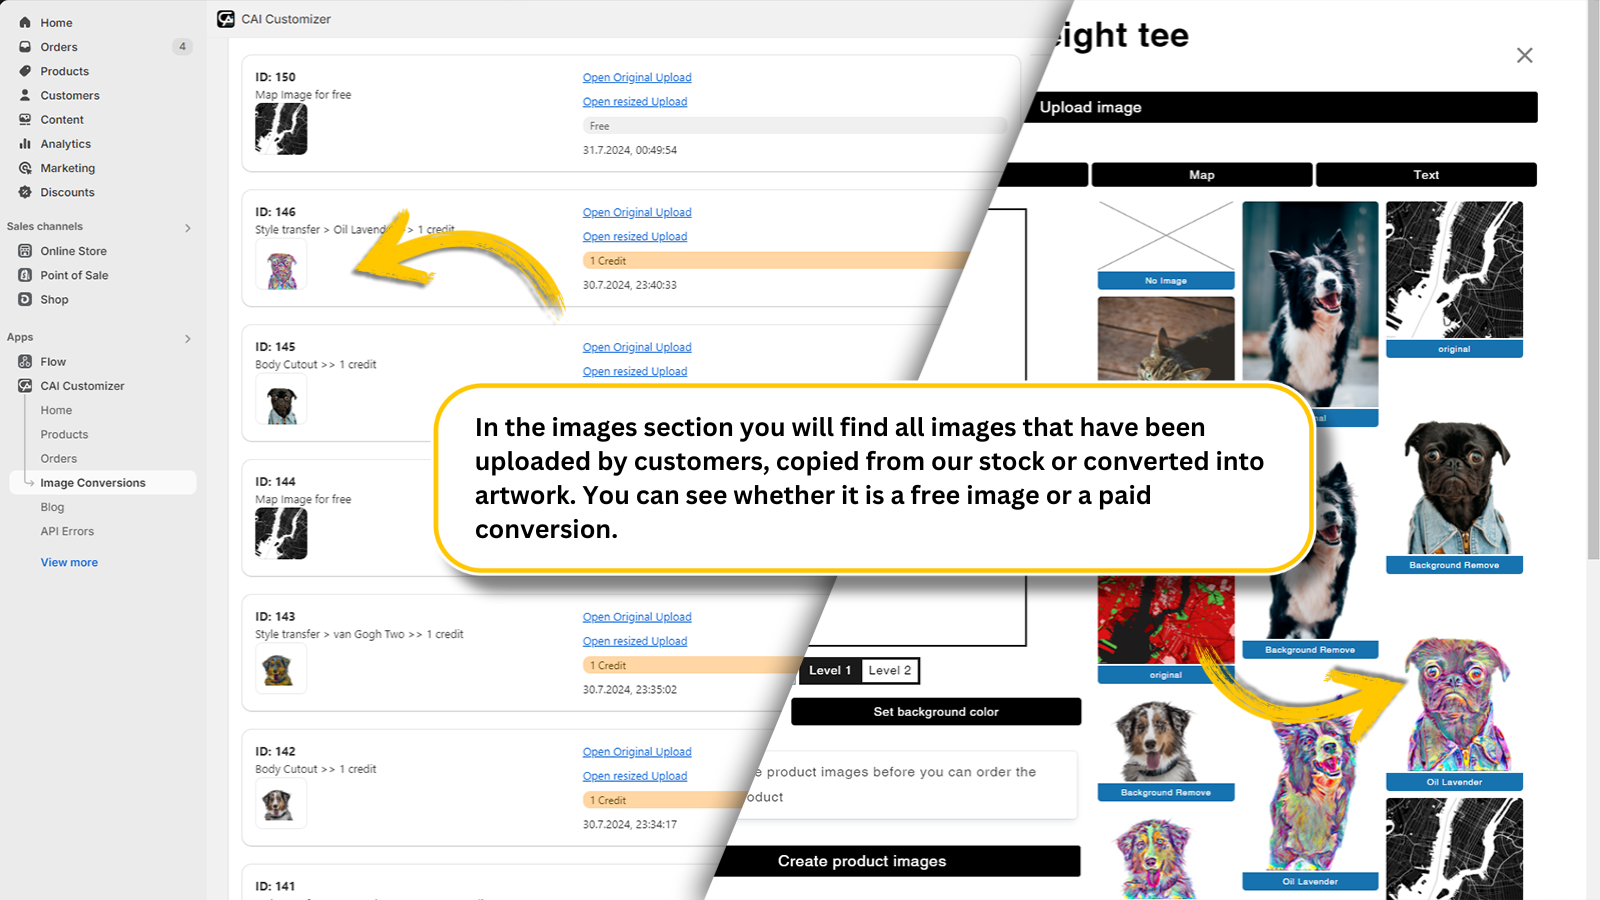The width and height of the screenshot is (1600, 900).
Task: Open Discounts via its badge icon
Action: (25, 192)
